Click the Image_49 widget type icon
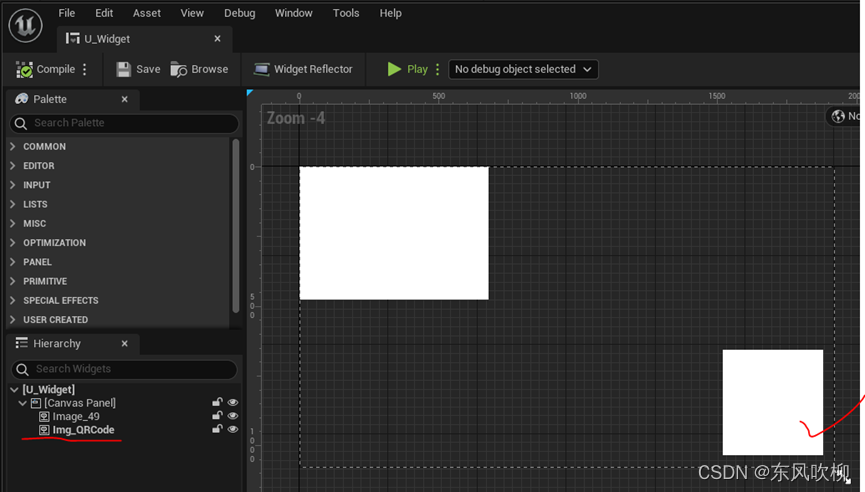Screen dimensions: 865x492 coord(44,416)
